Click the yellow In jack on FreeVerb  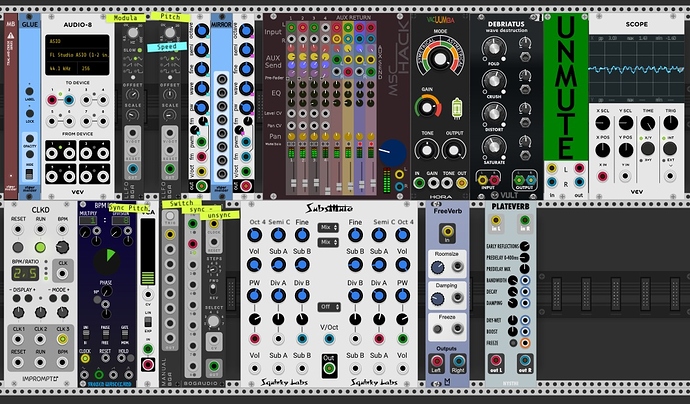[447, 231]
